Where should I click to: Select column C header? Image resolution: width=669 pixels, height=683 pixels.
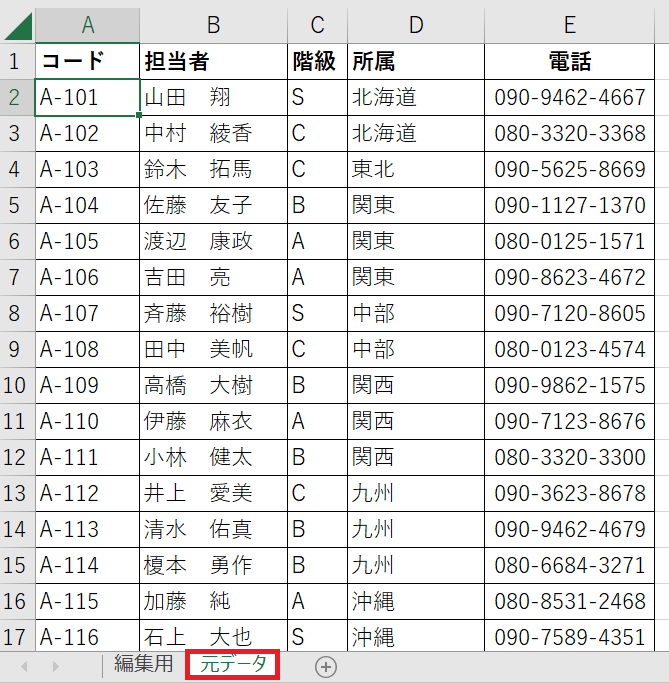click(317, 24)
